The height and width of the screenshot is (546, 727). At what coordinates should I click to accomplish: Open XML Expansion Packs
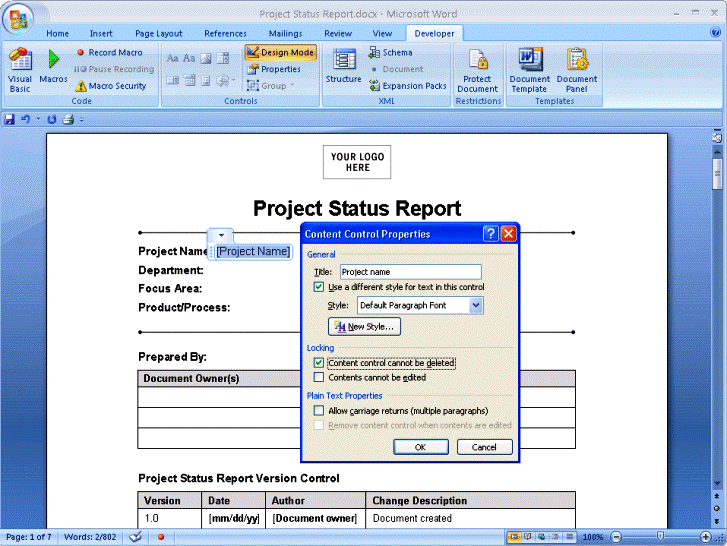[x=408, y=86]
